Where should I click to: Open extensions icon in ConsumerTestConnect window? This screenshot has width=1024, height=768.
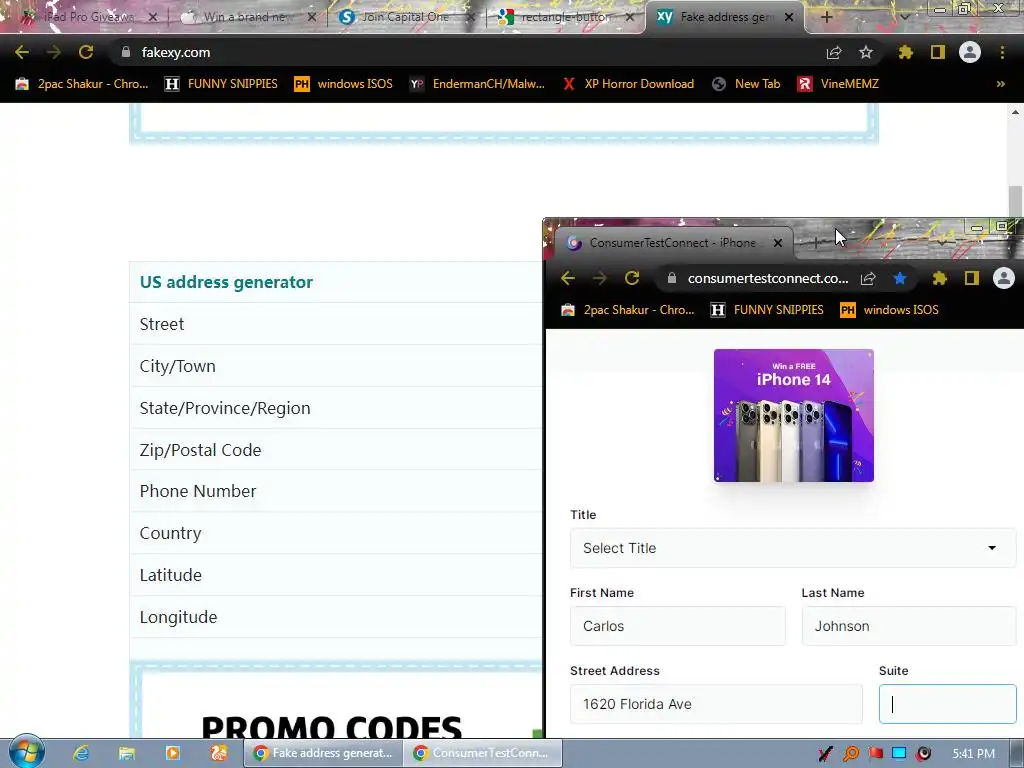(940, 278)
